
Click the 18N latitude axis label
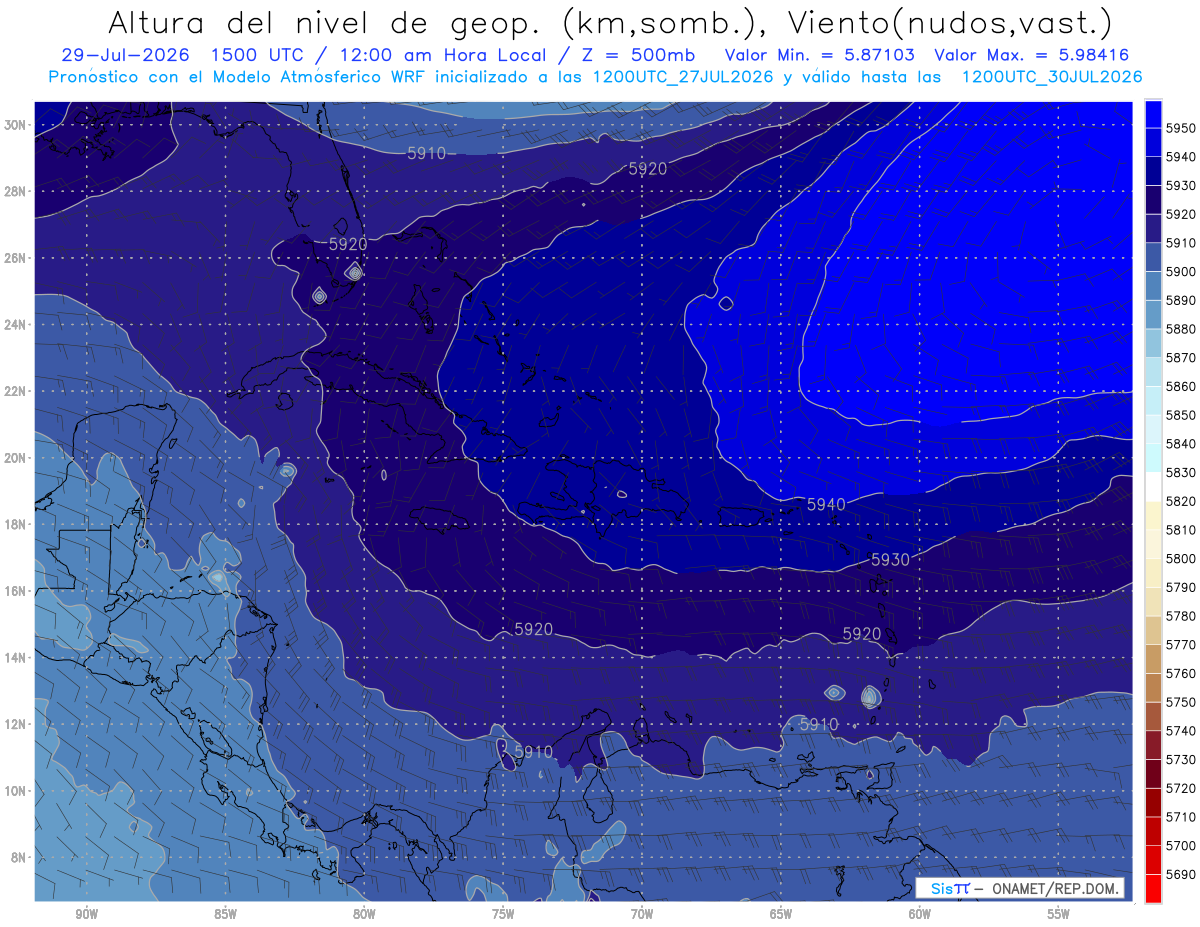tap(17, 524)
